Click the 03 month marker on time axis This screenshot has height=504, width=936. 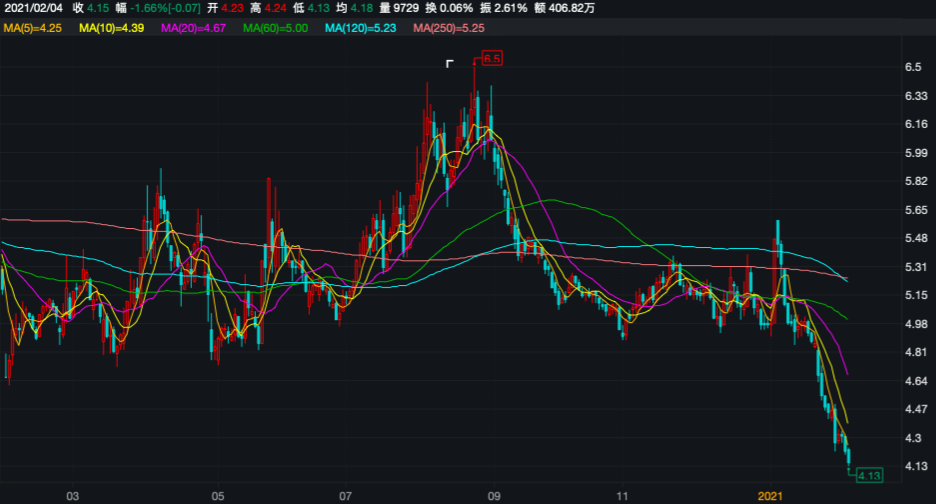[x=72, y=495]
